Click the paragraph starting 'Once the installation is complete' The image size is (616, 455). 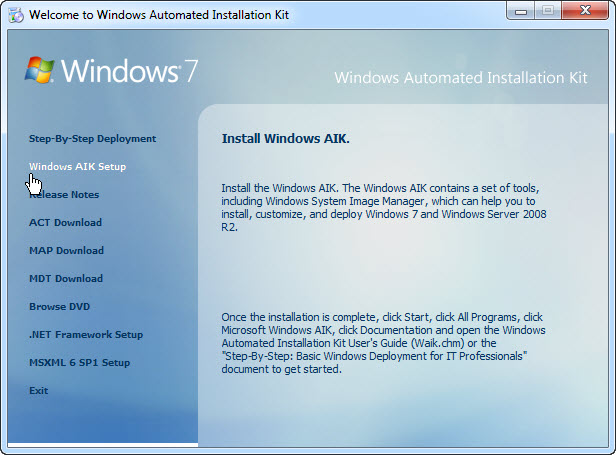coord(383,343)
